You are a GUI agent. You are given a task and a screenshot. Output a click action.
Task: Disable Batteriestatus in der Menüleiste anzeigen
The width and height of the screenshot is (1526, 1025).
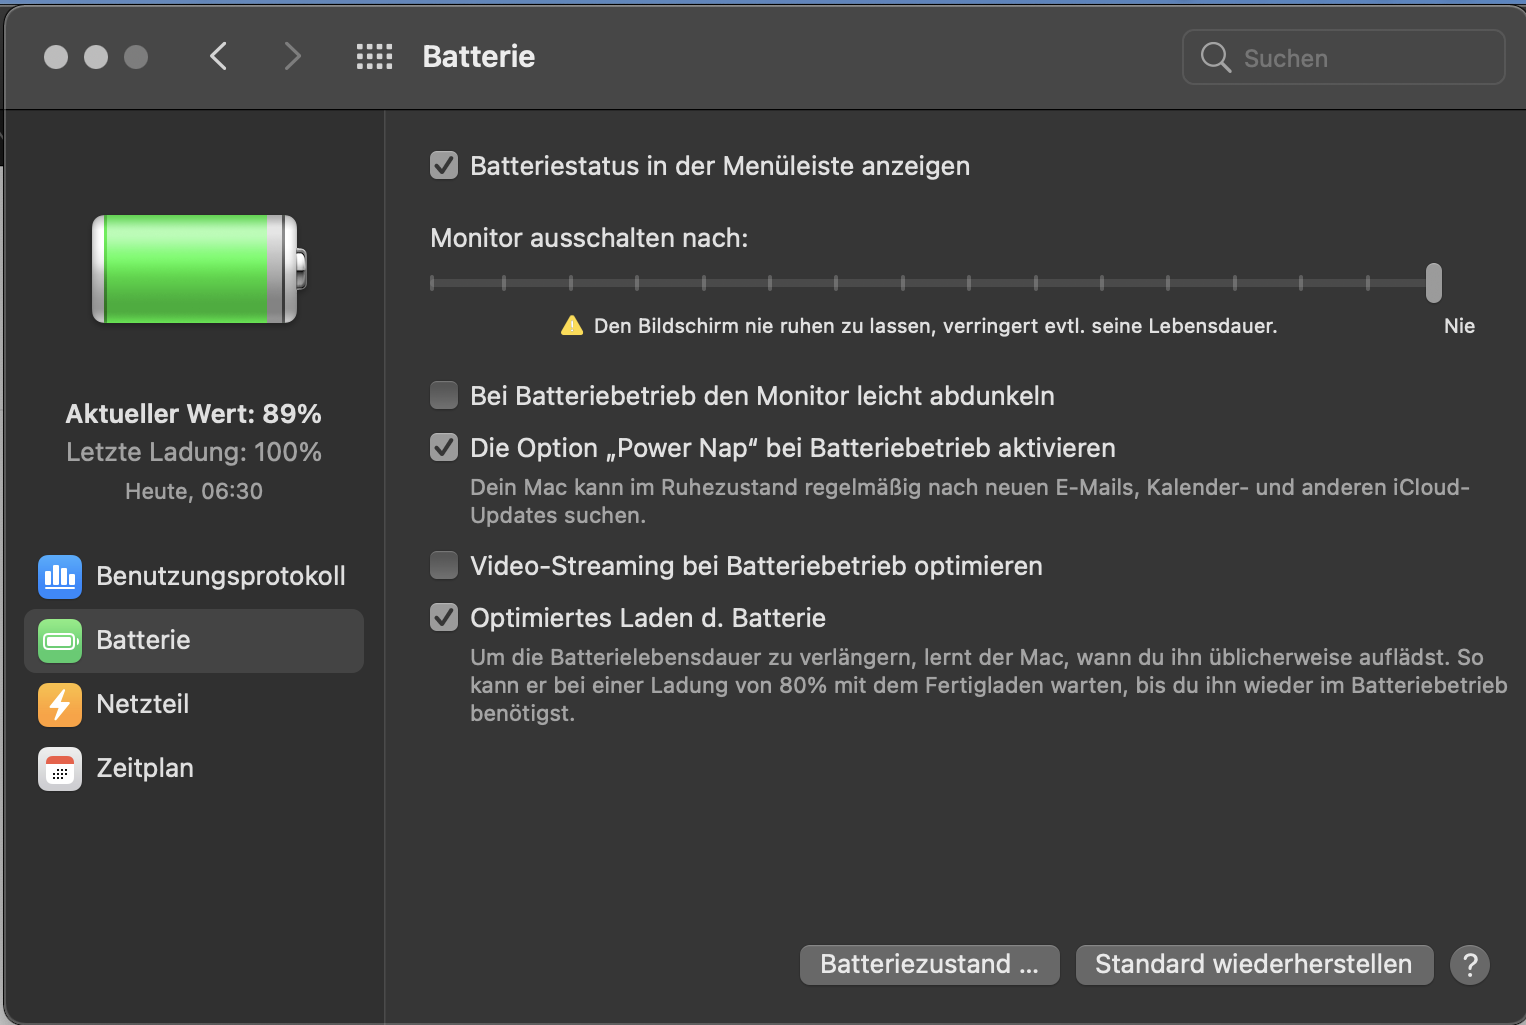(444, 166)
